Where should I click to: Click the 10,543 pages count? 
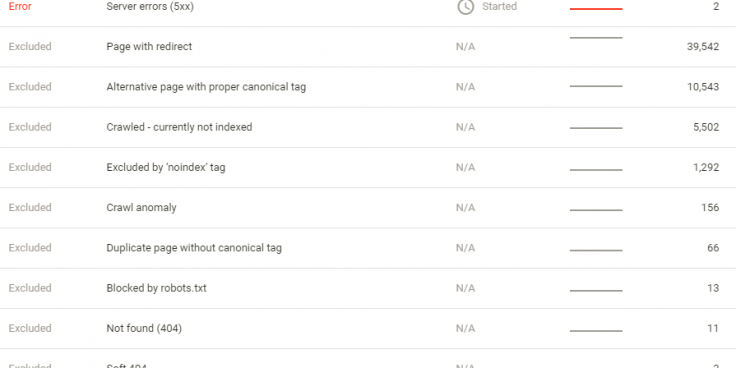point(703,87)
